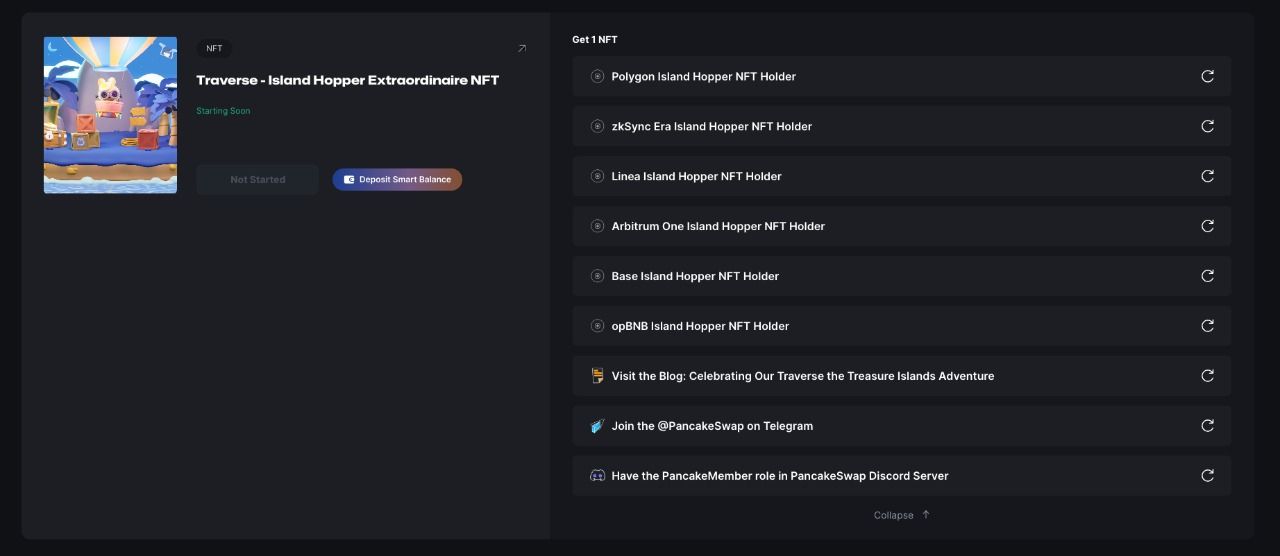Refresh the Linea Island Hopper task status
1280x556 pixels.
[1207, 176]
